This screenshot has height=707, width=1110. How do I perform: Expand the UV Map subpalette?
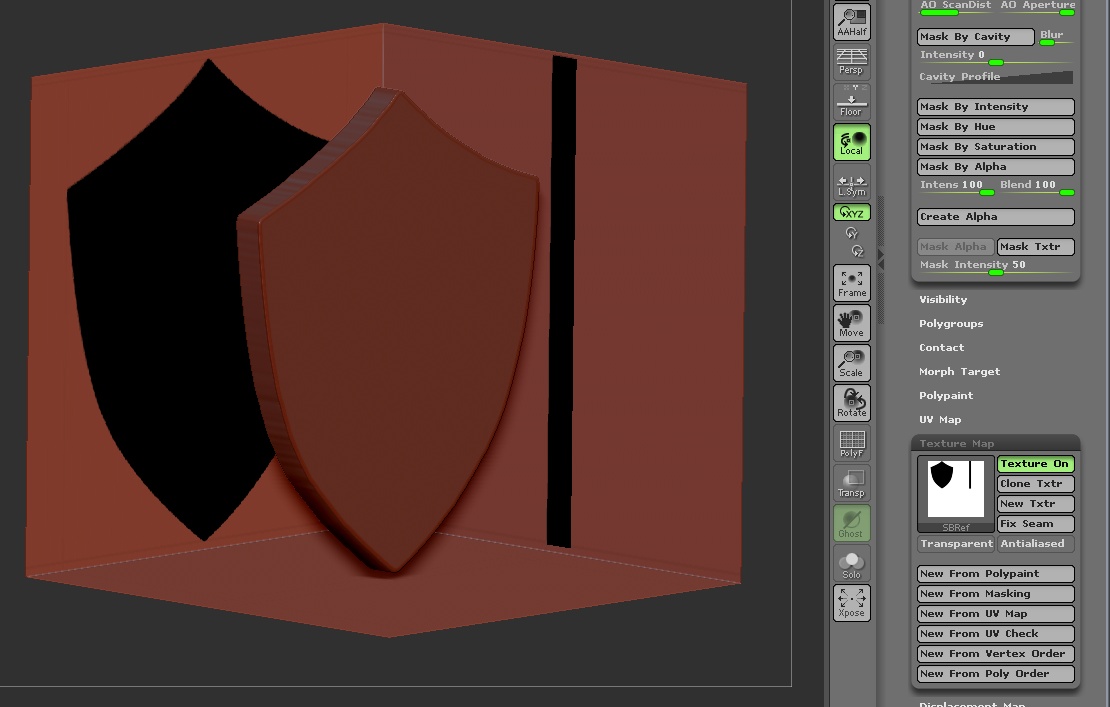click(940, 420)
